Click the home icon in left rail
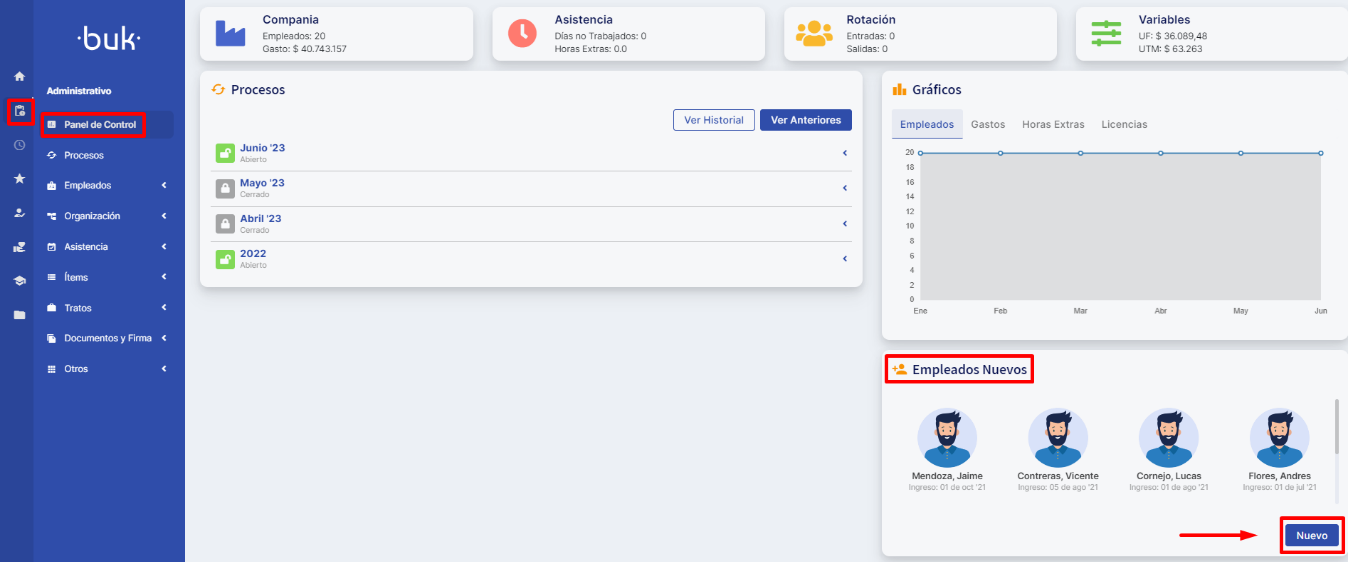The image size is (1348, 562). (19, 76)
